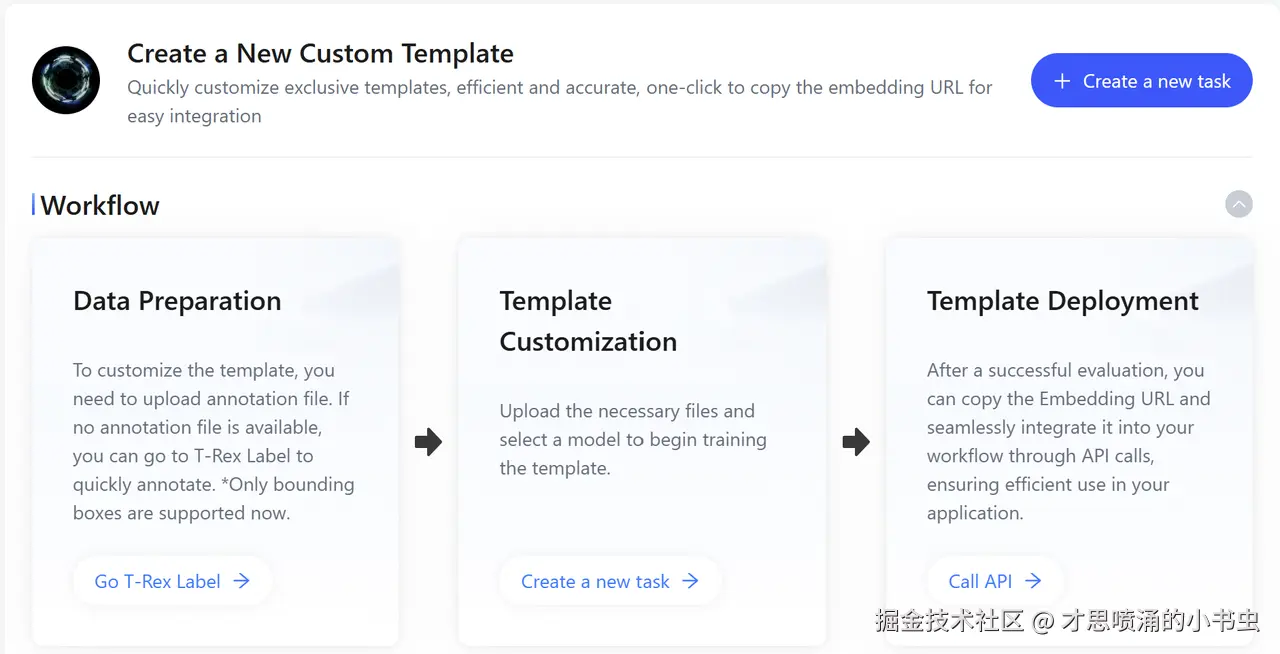This screenshot has width=1280, height=654.
Task: Click the circular template avatar image
Action: [x=66, y=80]
